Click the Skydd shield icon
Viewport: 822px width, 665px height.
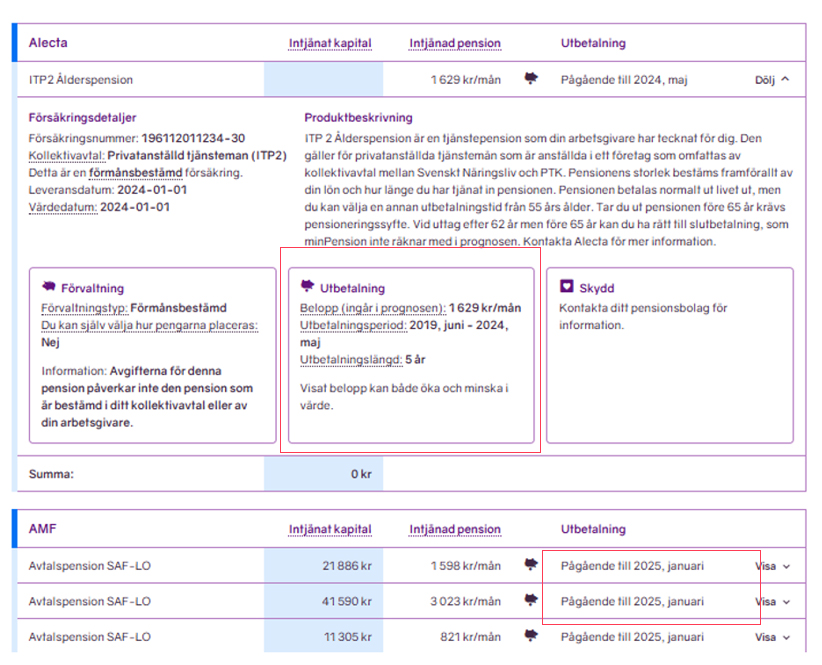[x=566, y=287]
